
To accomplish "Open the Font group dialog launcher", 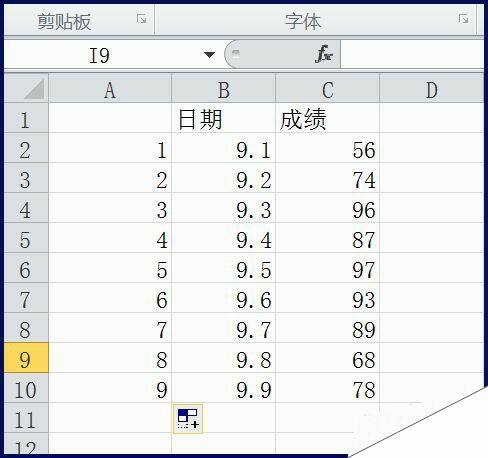I will click(x=463, y=19).
